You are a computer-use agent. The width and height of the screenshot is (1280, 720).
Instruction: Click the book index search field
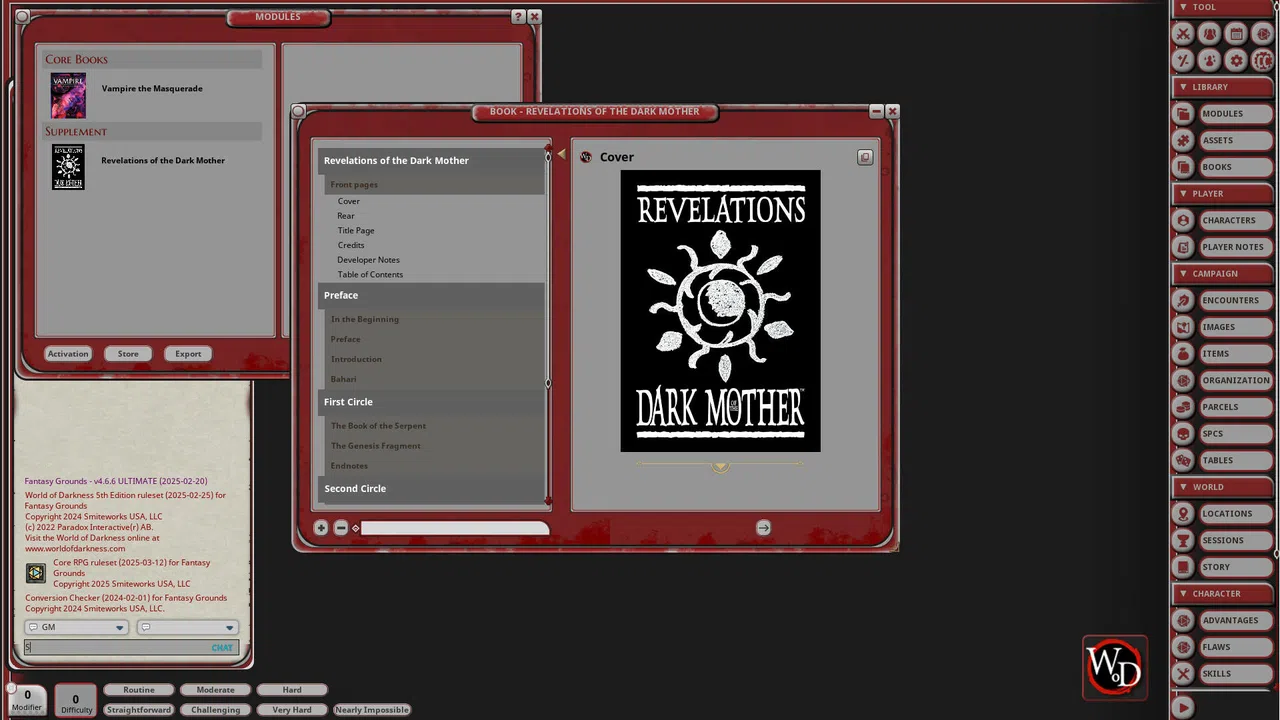coord(455,528)
